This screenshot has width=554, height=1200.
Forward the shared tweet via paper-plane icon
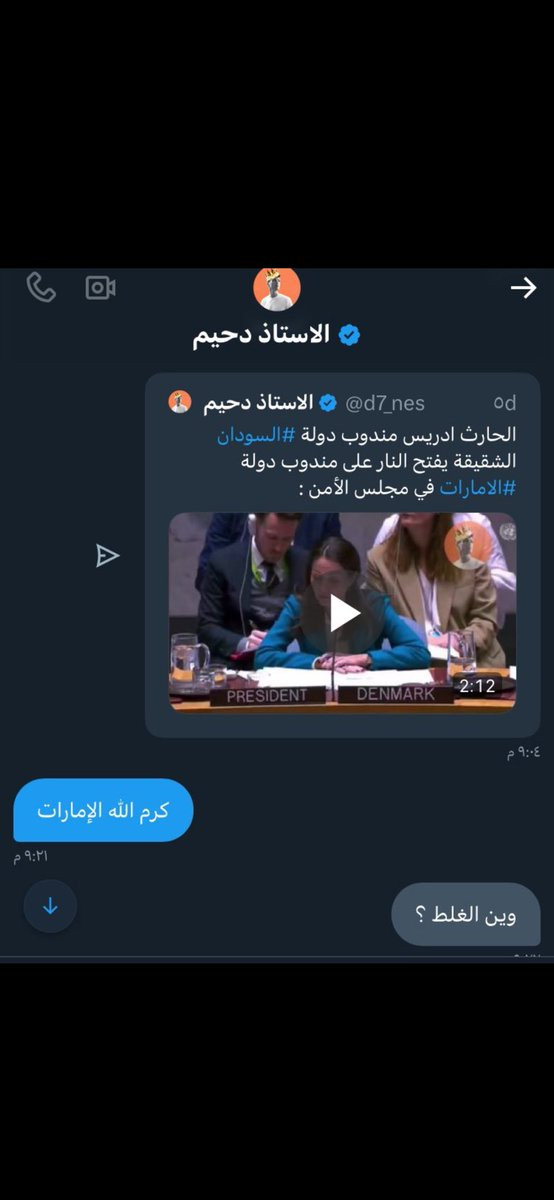(108, 556)
